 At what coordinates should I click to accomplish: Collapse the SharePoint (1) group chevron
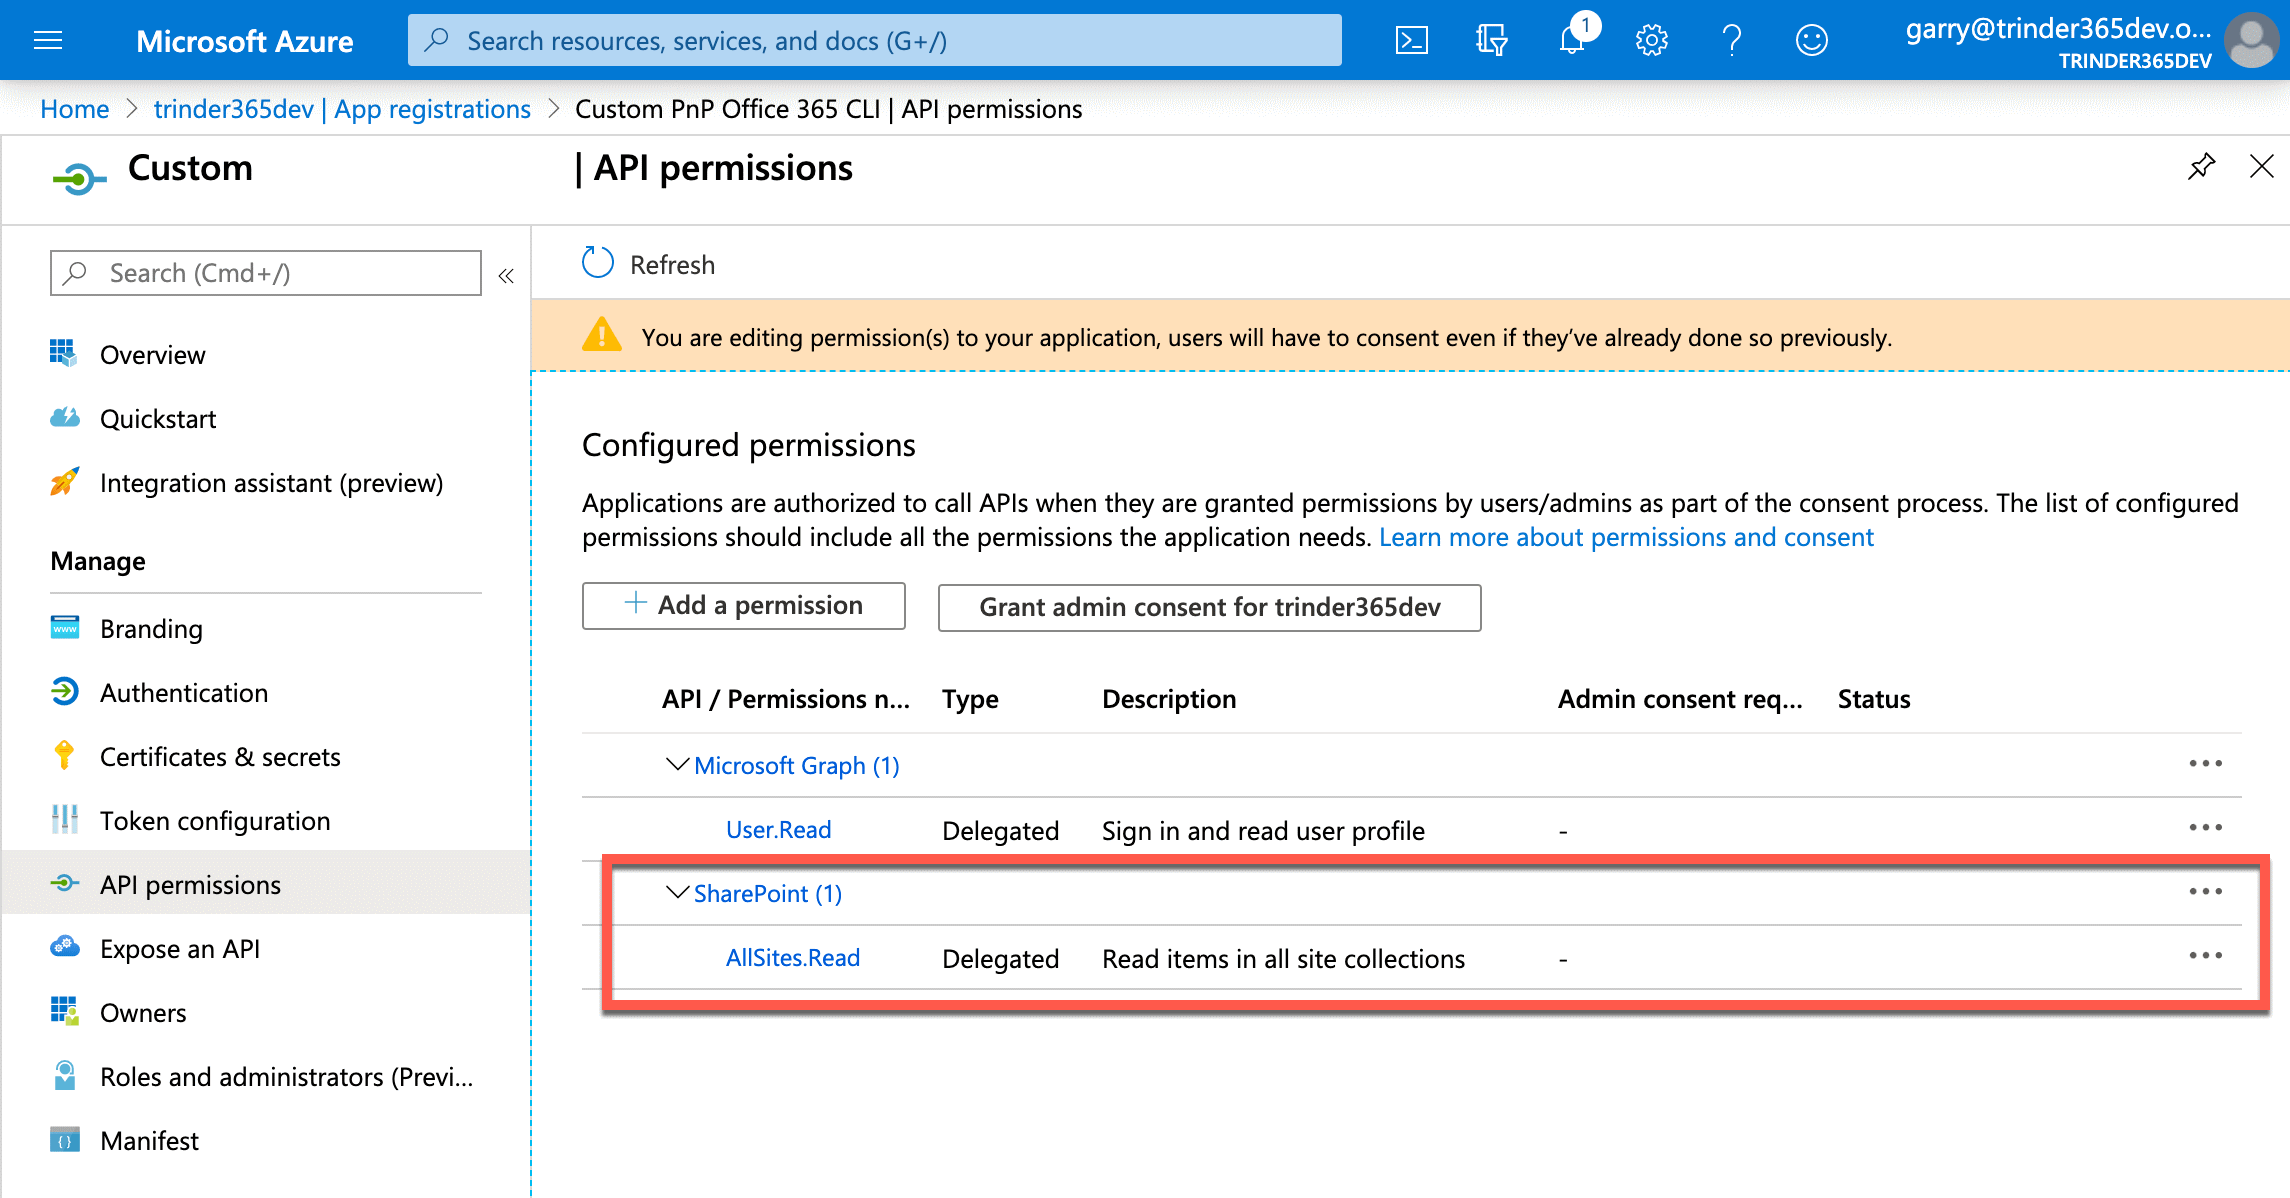click(x=677, y=893)
